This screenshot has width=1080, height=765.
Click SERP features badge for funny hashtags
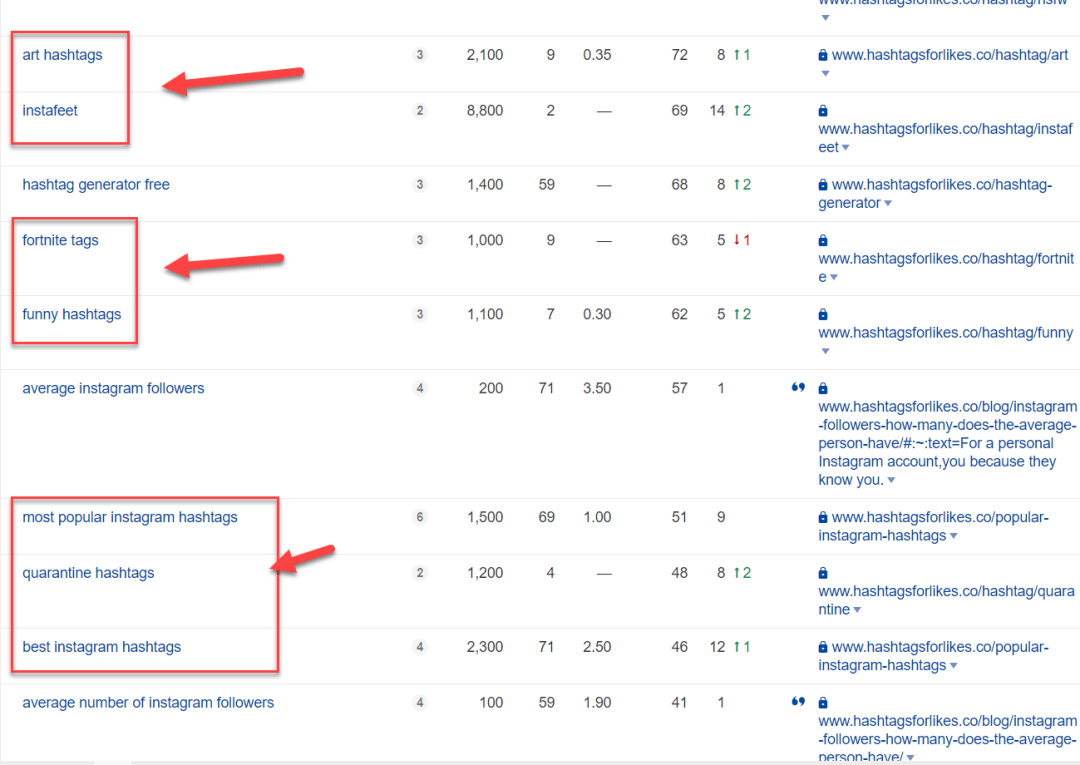pos(419,315)
